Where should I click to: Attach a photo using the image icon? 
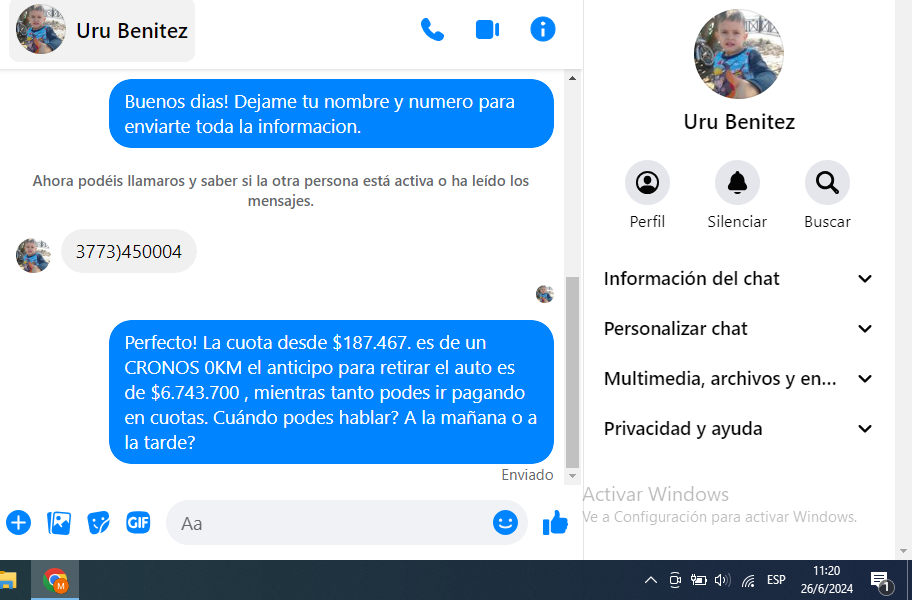coord(59,522)
